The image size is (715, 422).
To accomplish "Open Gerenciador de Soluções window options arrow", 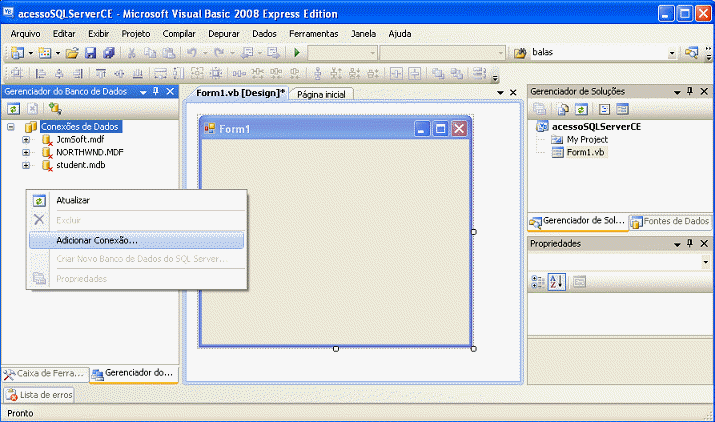I will pos(677,92).
